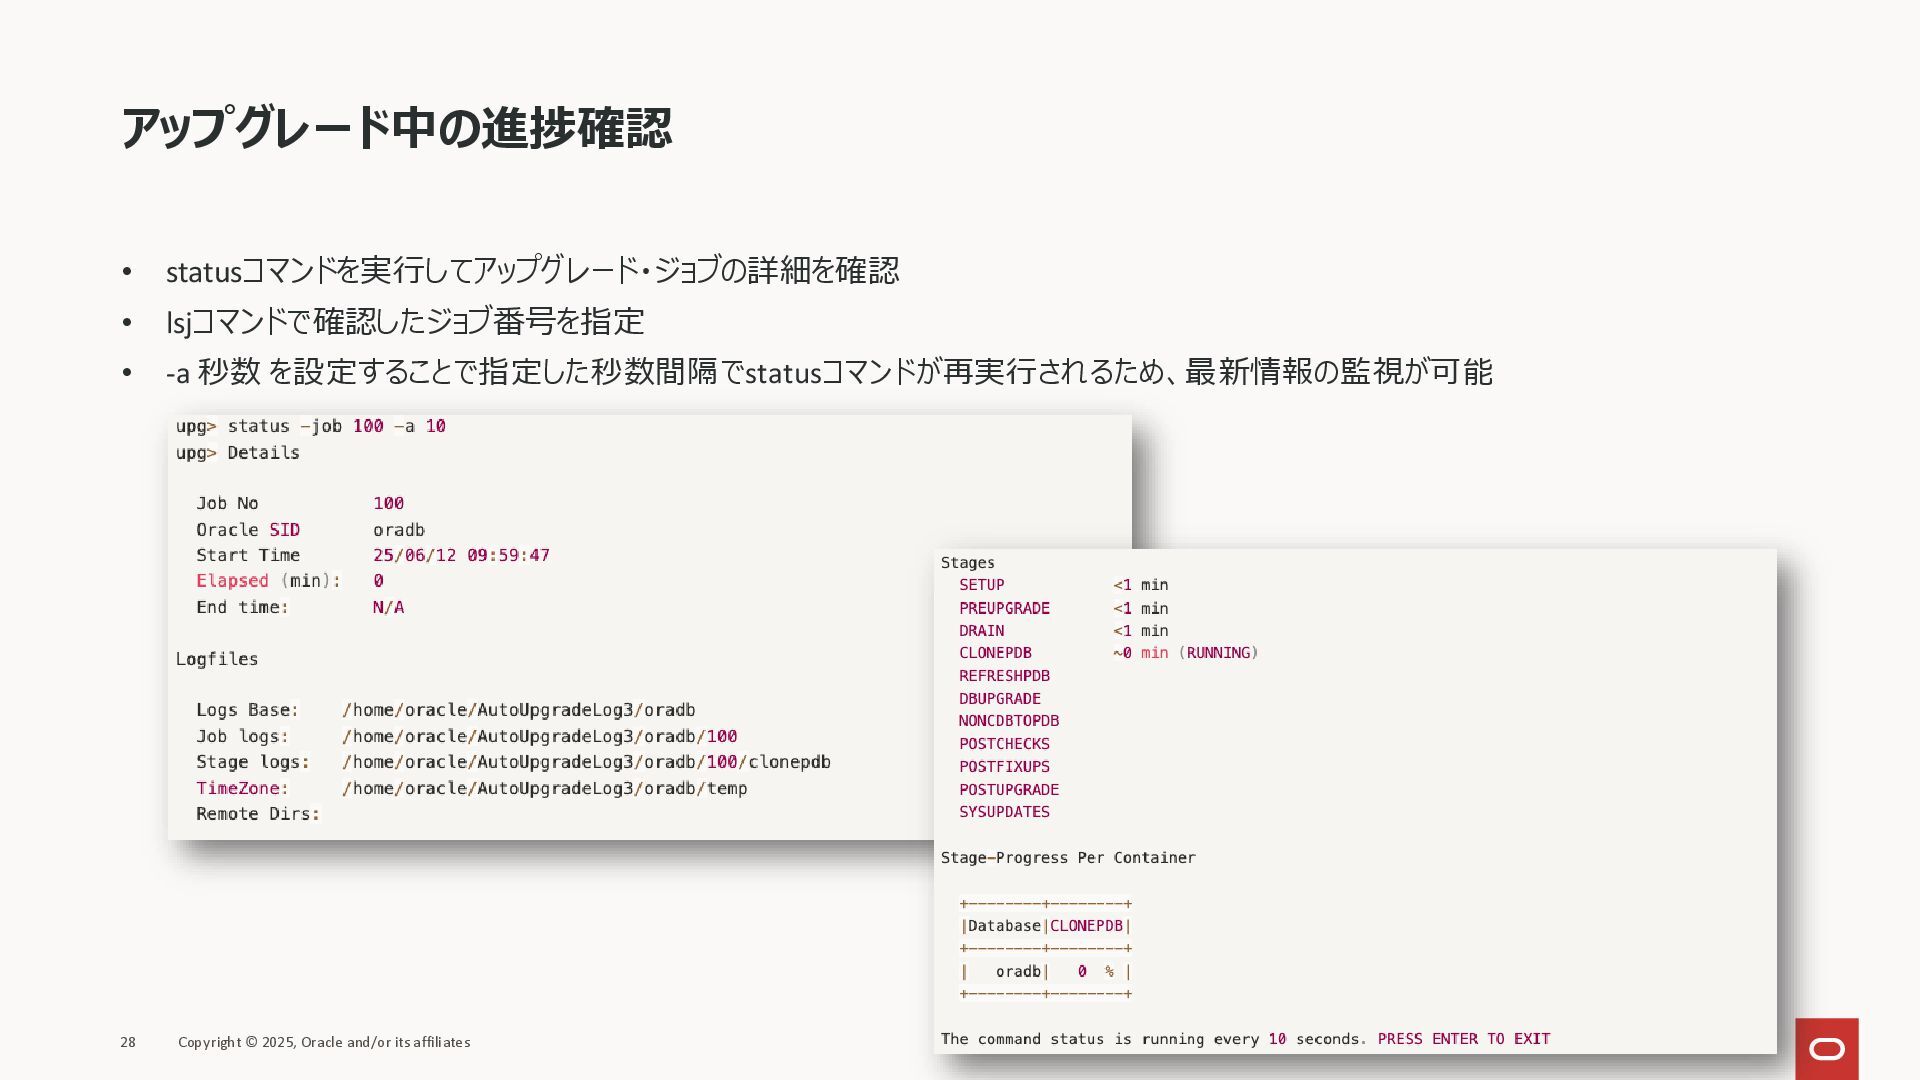
Task: Click the POSTUPGRADE stage
Action: (x=1009, y=790)
